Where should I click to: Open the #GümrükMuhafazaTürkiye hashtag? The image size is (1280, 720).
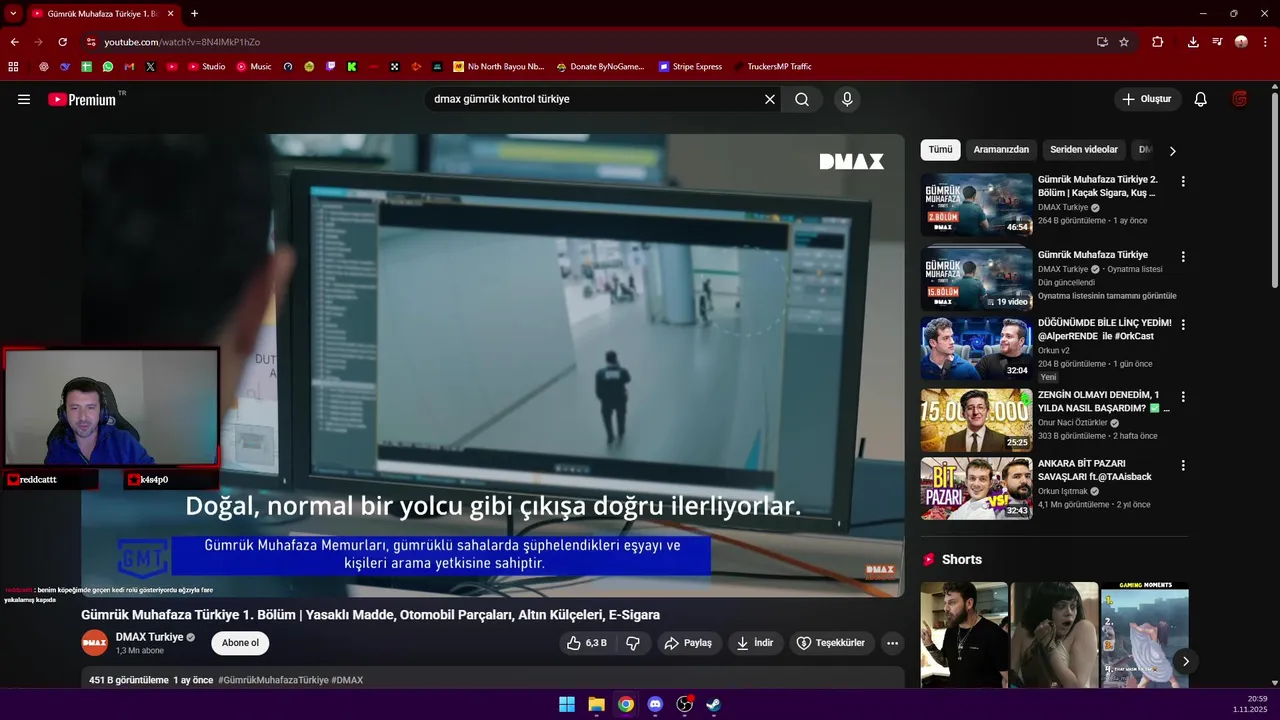coord(273,680)
